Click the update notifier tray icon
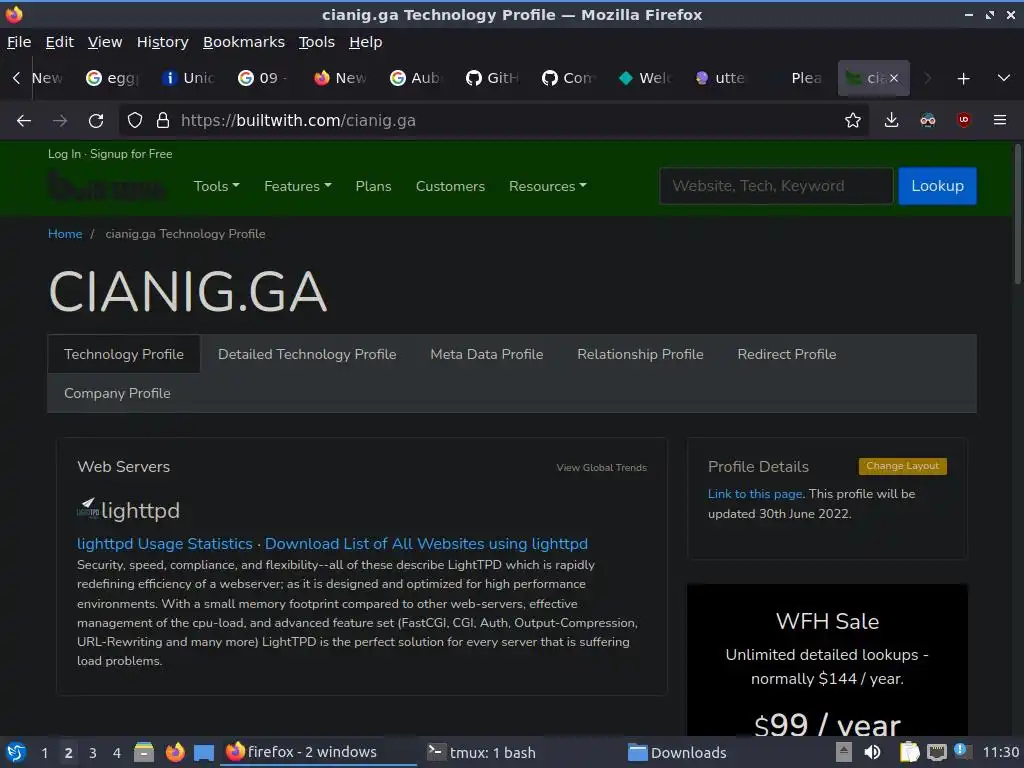The width and height of the screenshot is (1024, 768). click(x=961, y=751)
